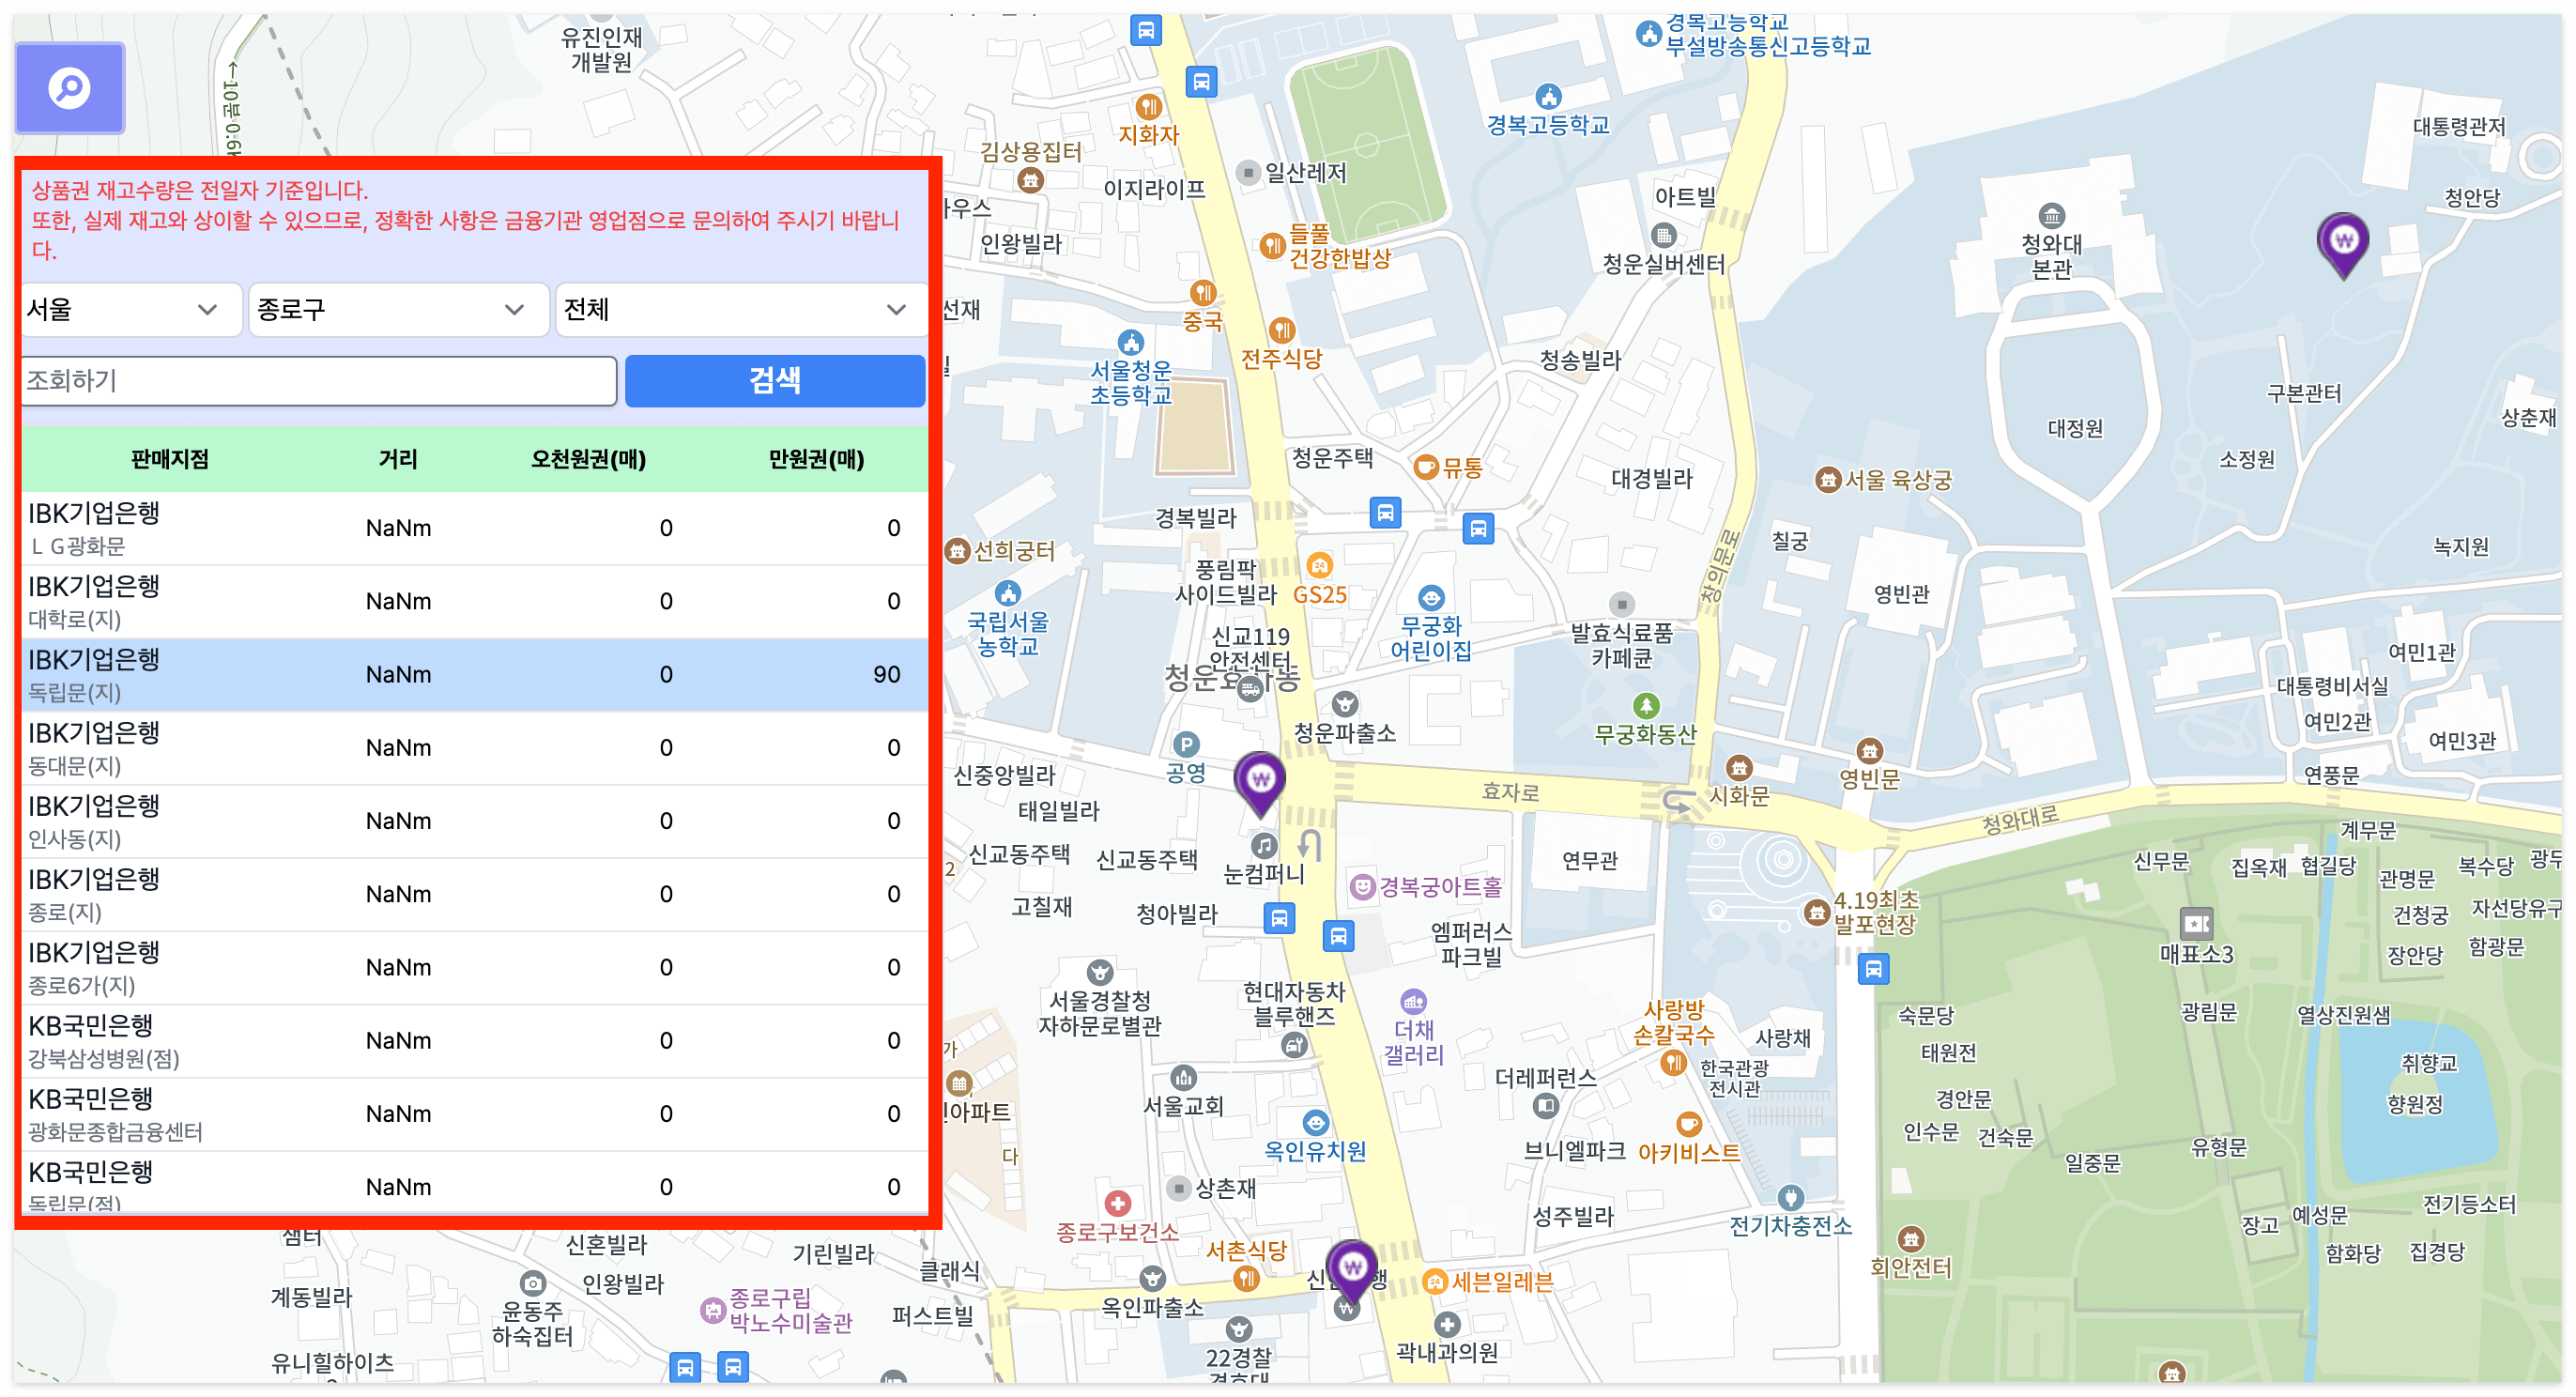Click the 청와대 본관 landmark icon

click(x=2051, y=215)
